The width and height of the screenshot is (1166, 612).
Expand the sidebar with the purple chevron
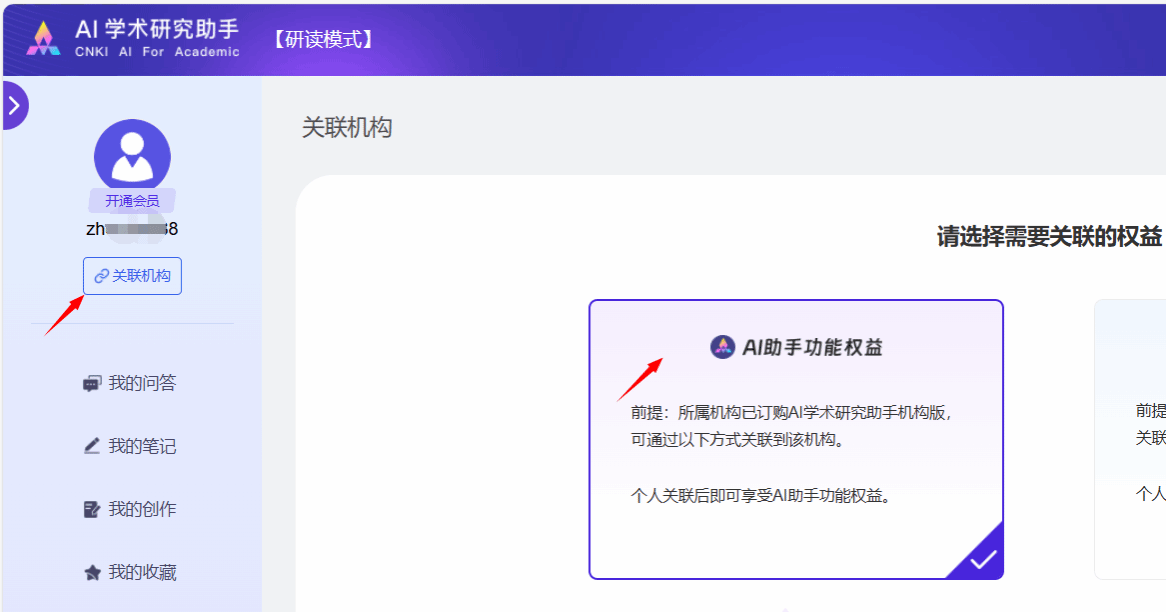tap(14, 106)
